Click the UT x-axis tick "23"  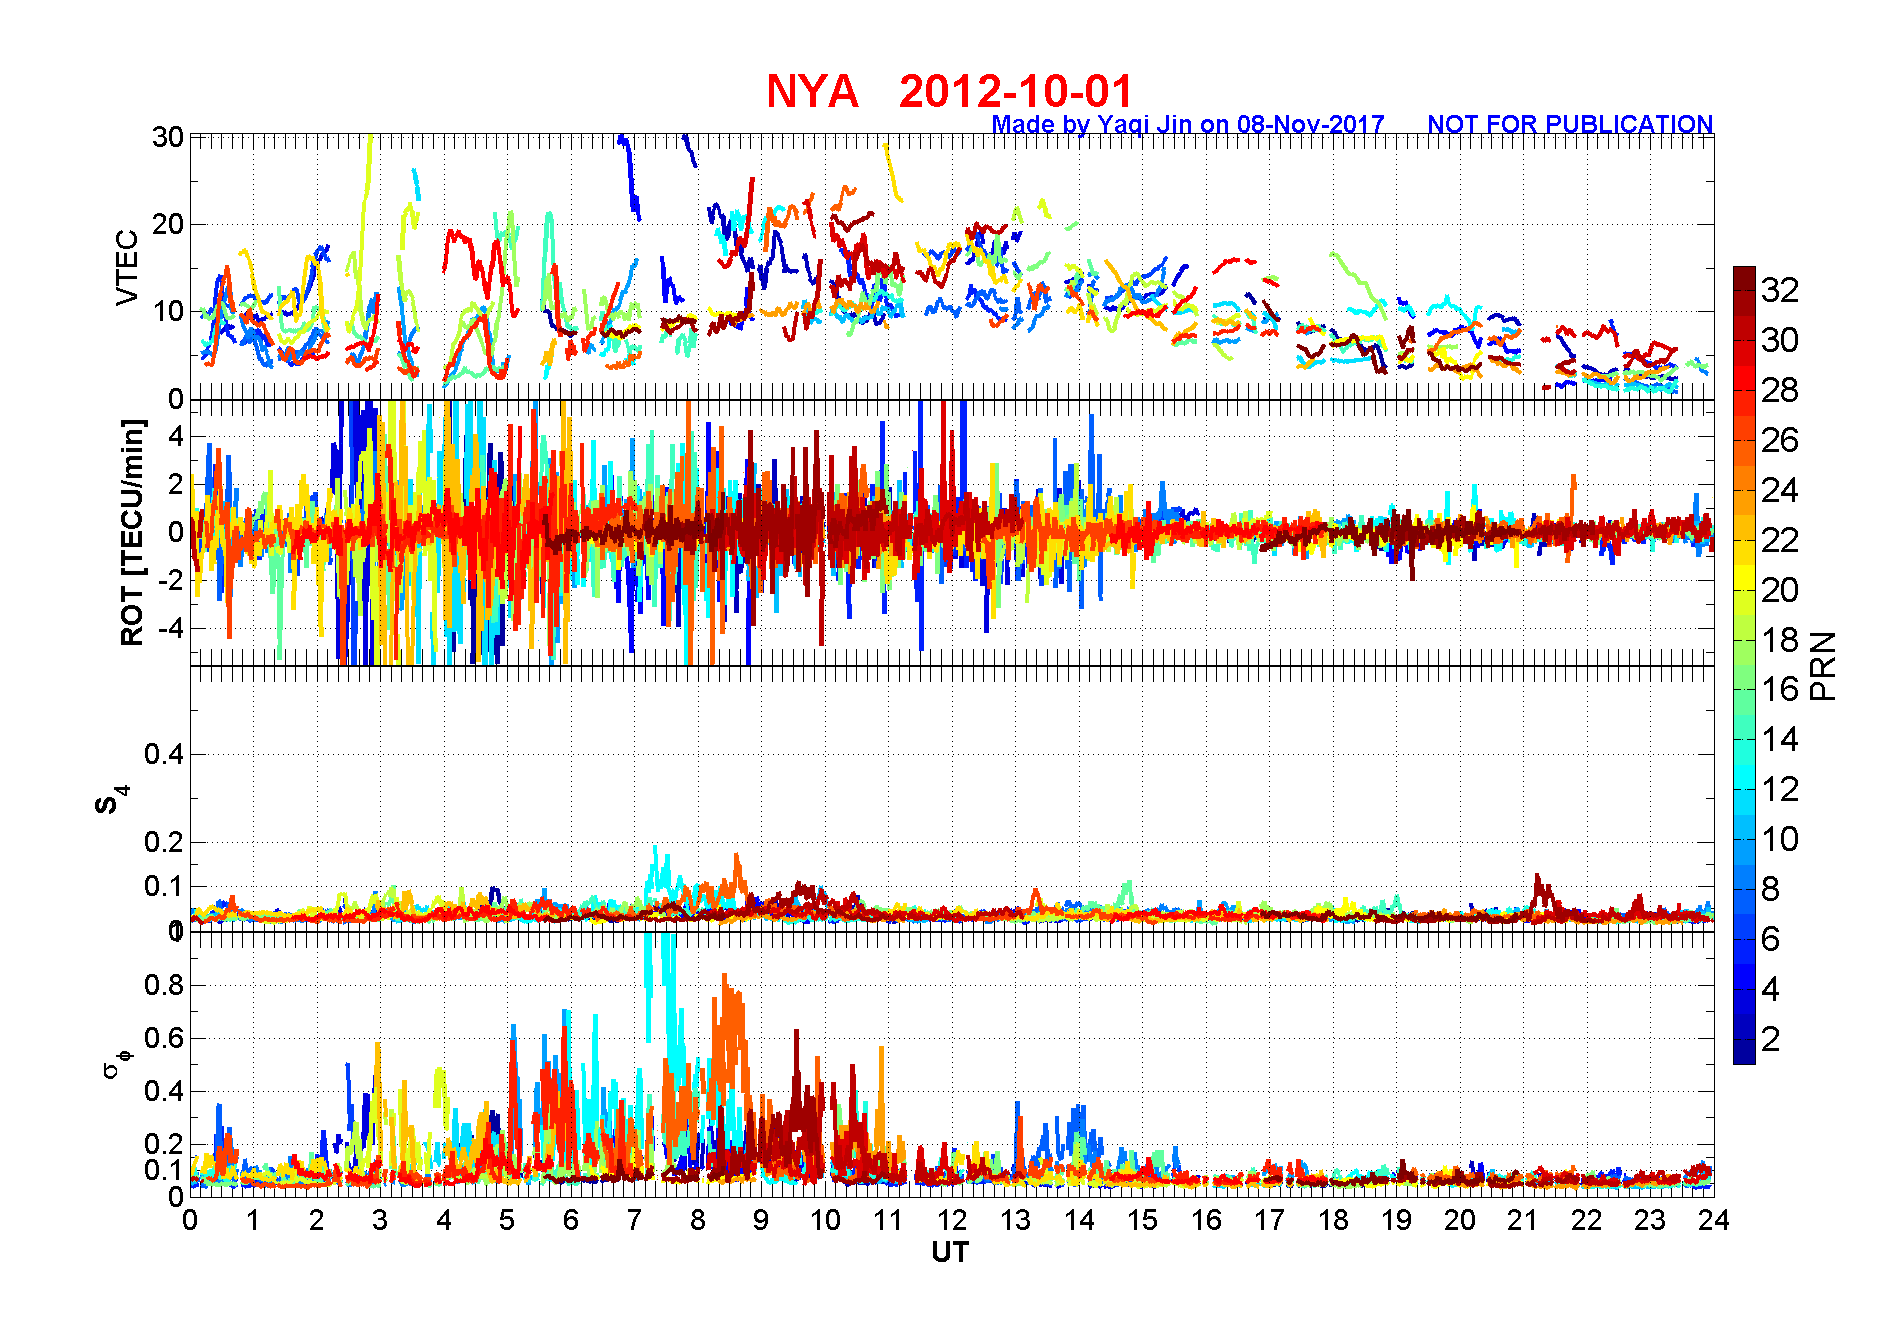[x=1650, y=1220]
